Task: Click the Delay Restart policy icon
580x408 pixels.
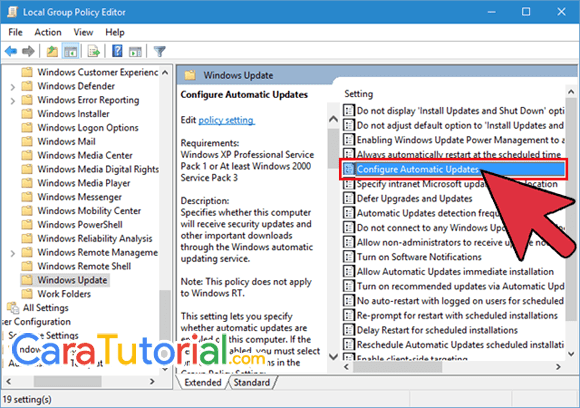Action: point(348,330)
